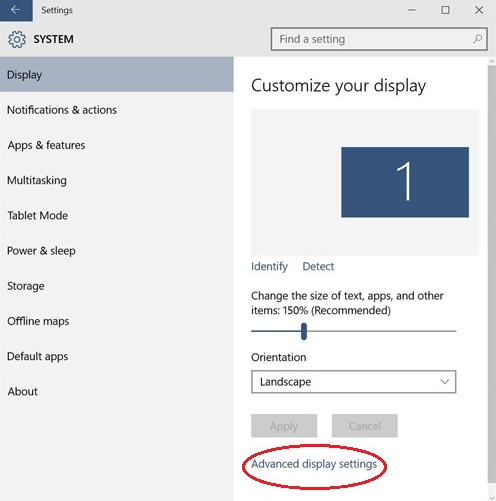The width and height of the screenshot is (496, 501).
Task: Click the Identify link
Action: point(269,266)
